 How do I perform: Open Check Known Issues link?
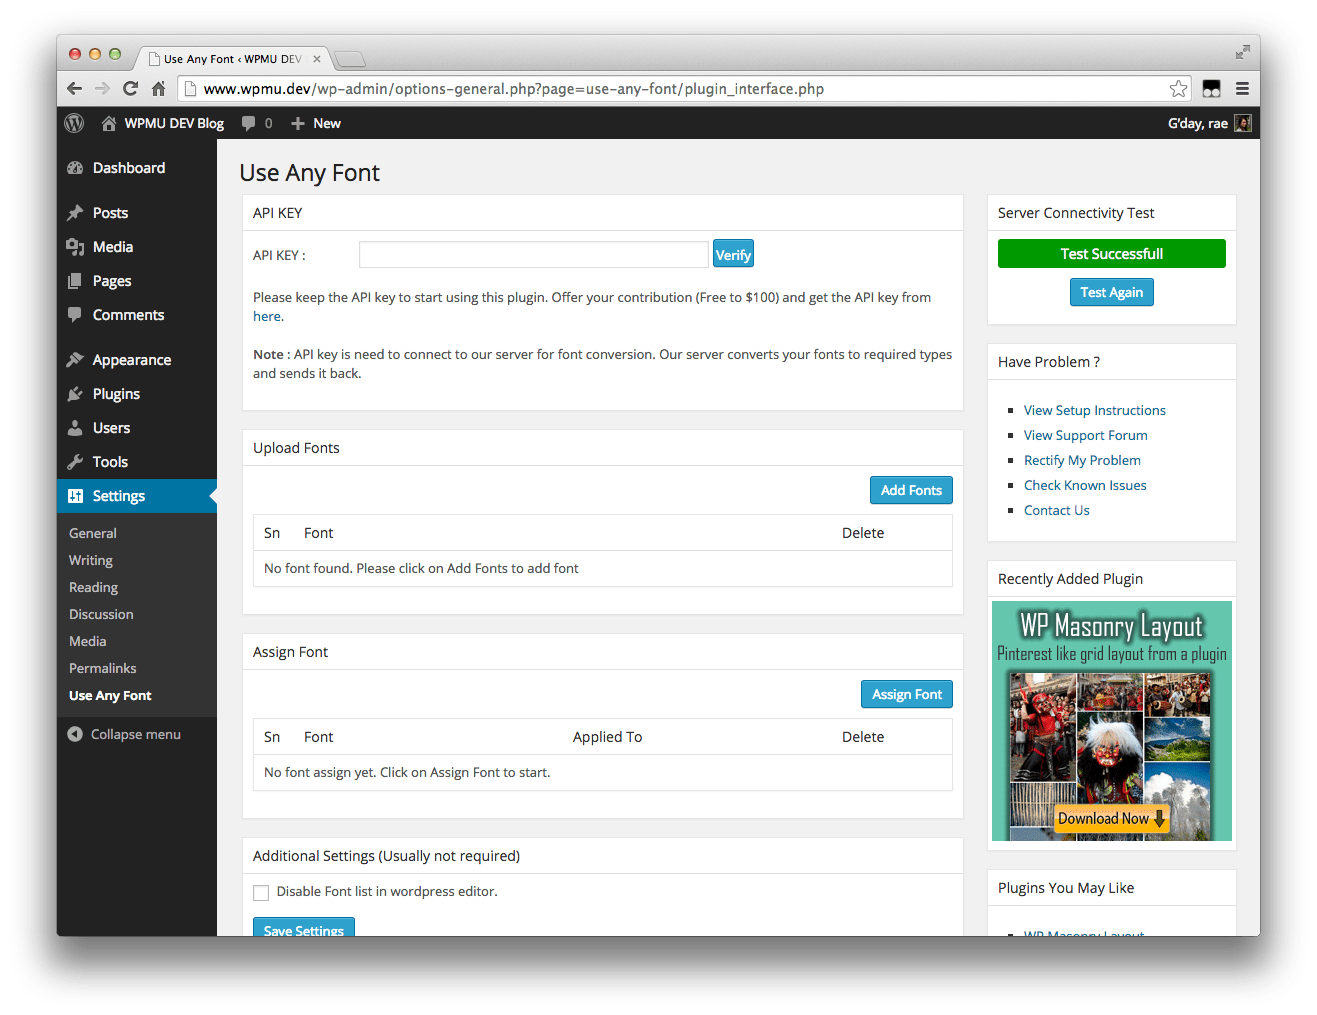tap(1085, 485)
